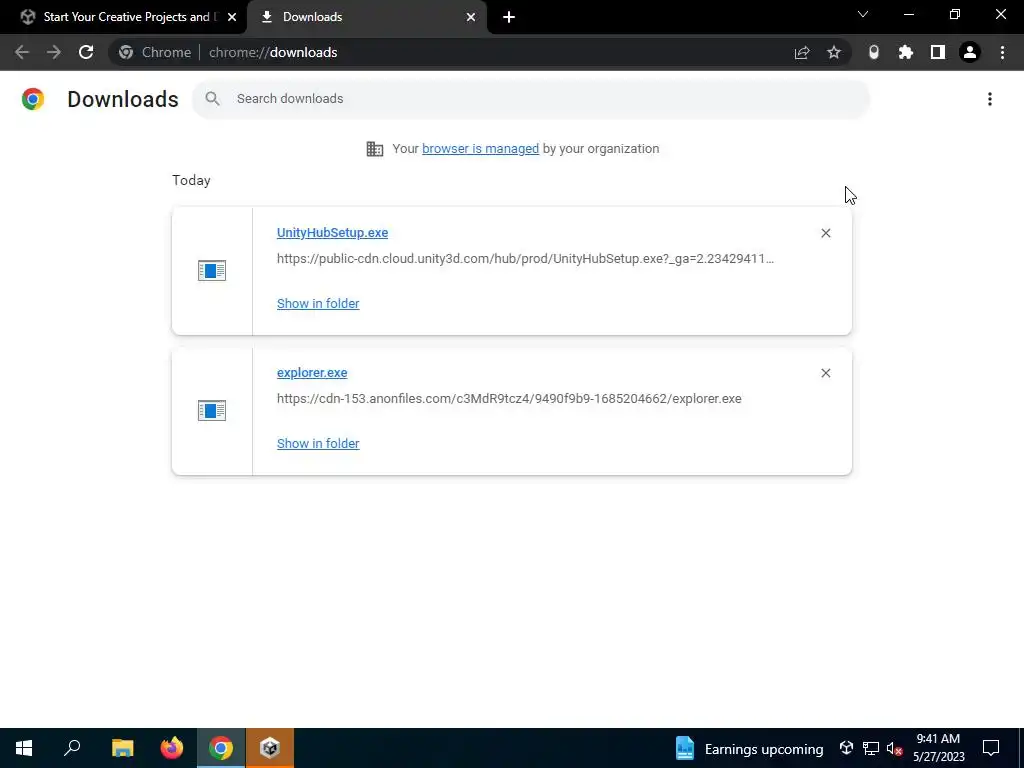
Task: Click the Chrome taskbar icon
Action: pos(221,748)
